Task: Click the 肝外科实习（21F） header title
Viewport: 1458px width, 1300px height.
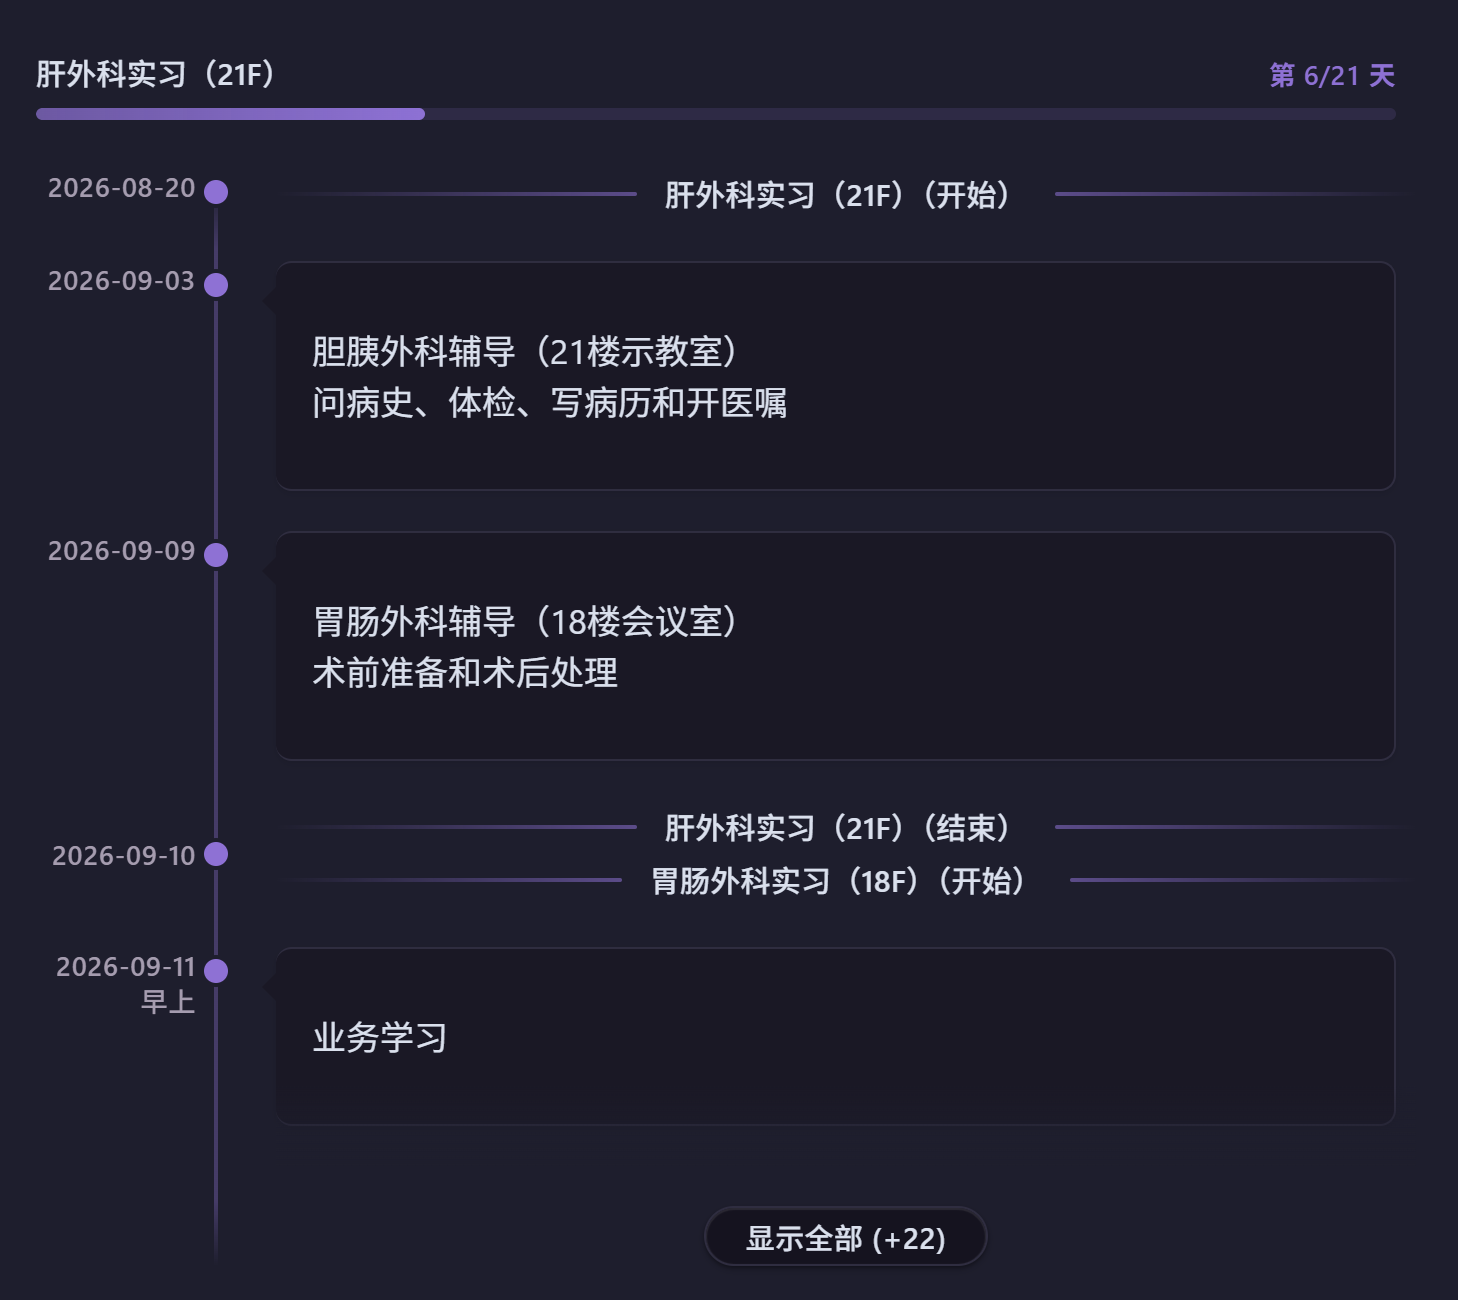Action: point(155,74)
